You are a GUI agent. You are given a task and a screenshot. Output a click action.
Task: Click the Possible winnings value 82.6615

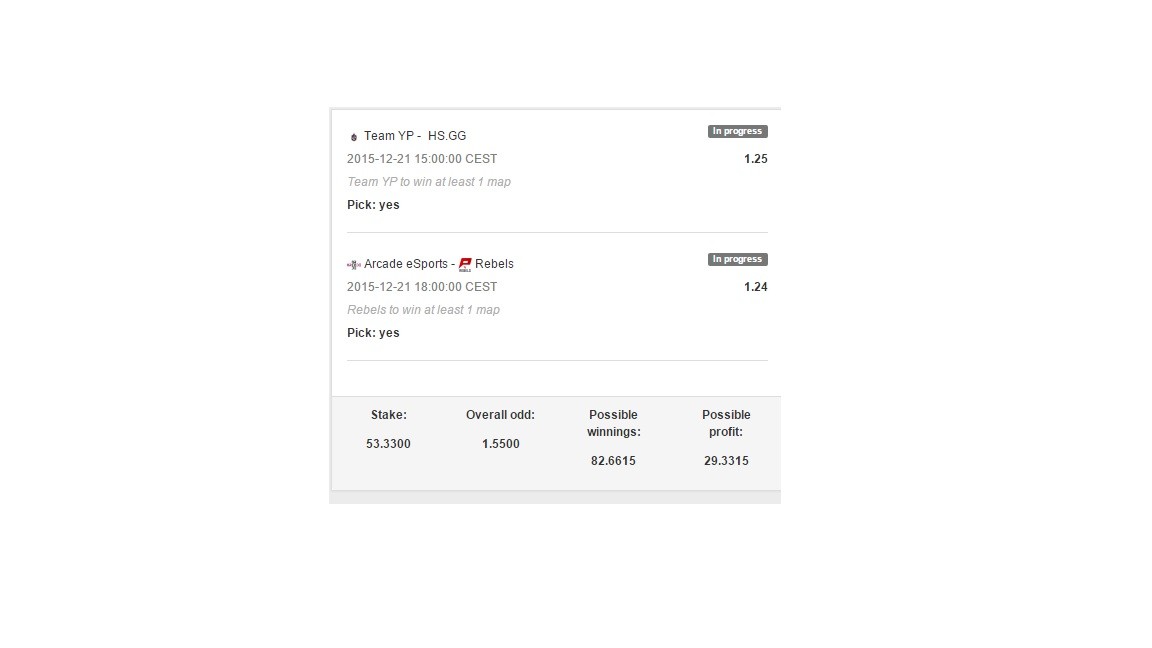pos(613,461)
